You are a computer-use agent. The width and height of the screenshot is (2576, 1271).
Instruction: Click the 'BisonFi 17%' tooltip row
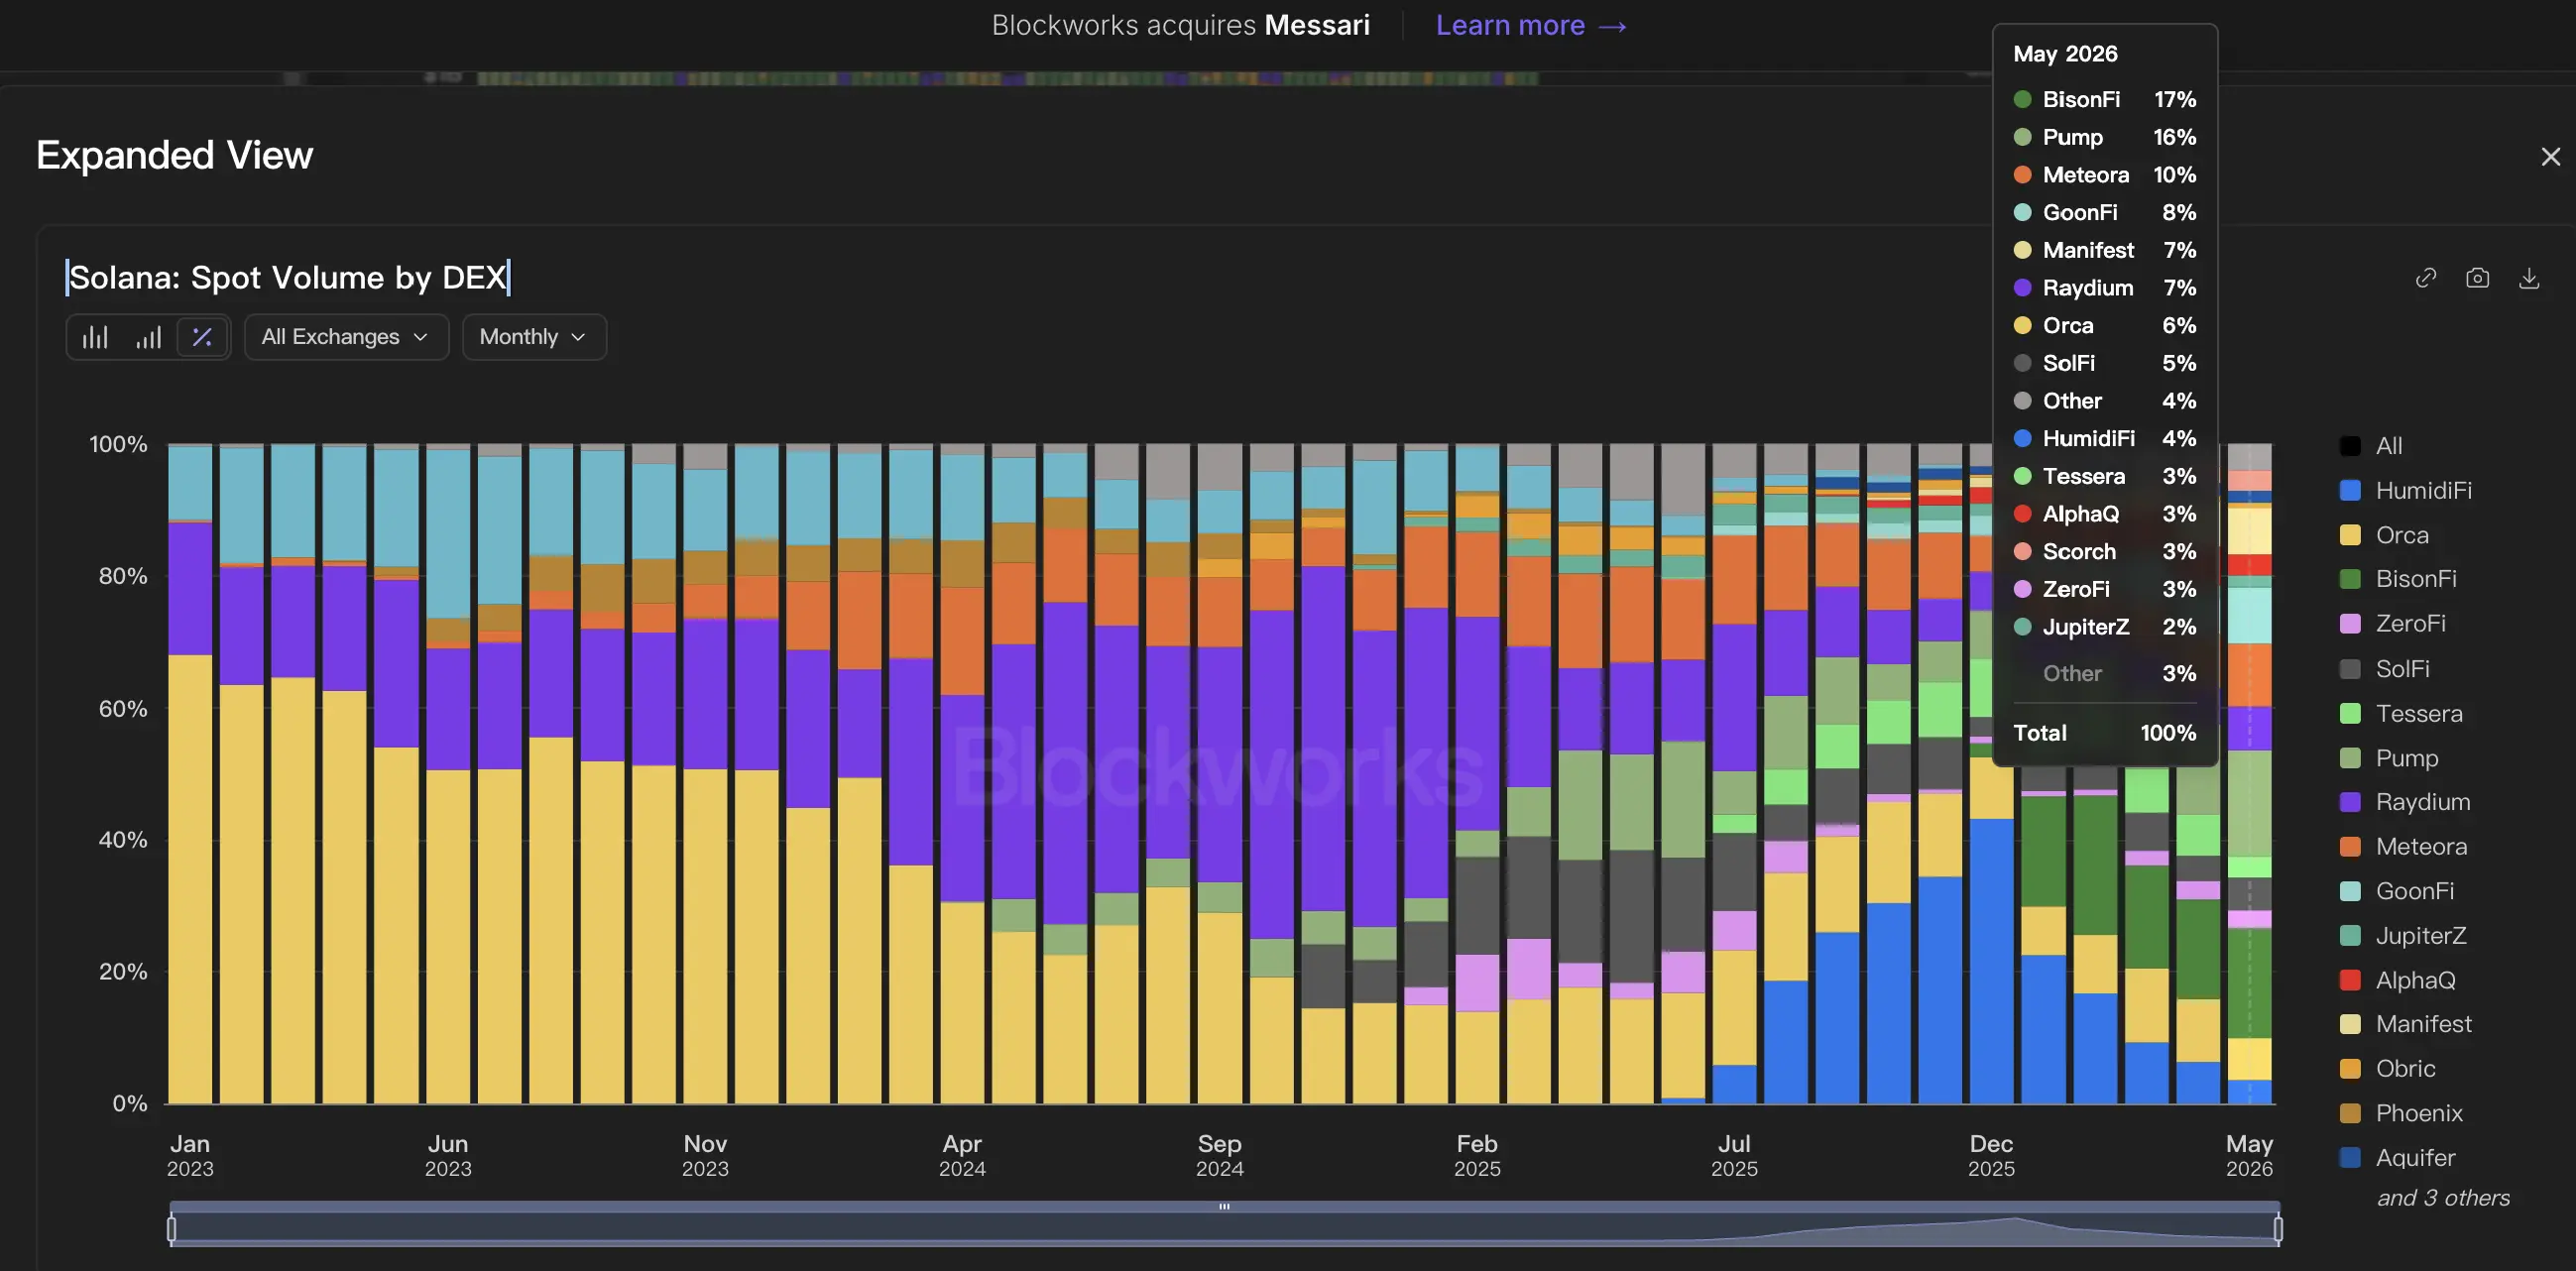2105,99
